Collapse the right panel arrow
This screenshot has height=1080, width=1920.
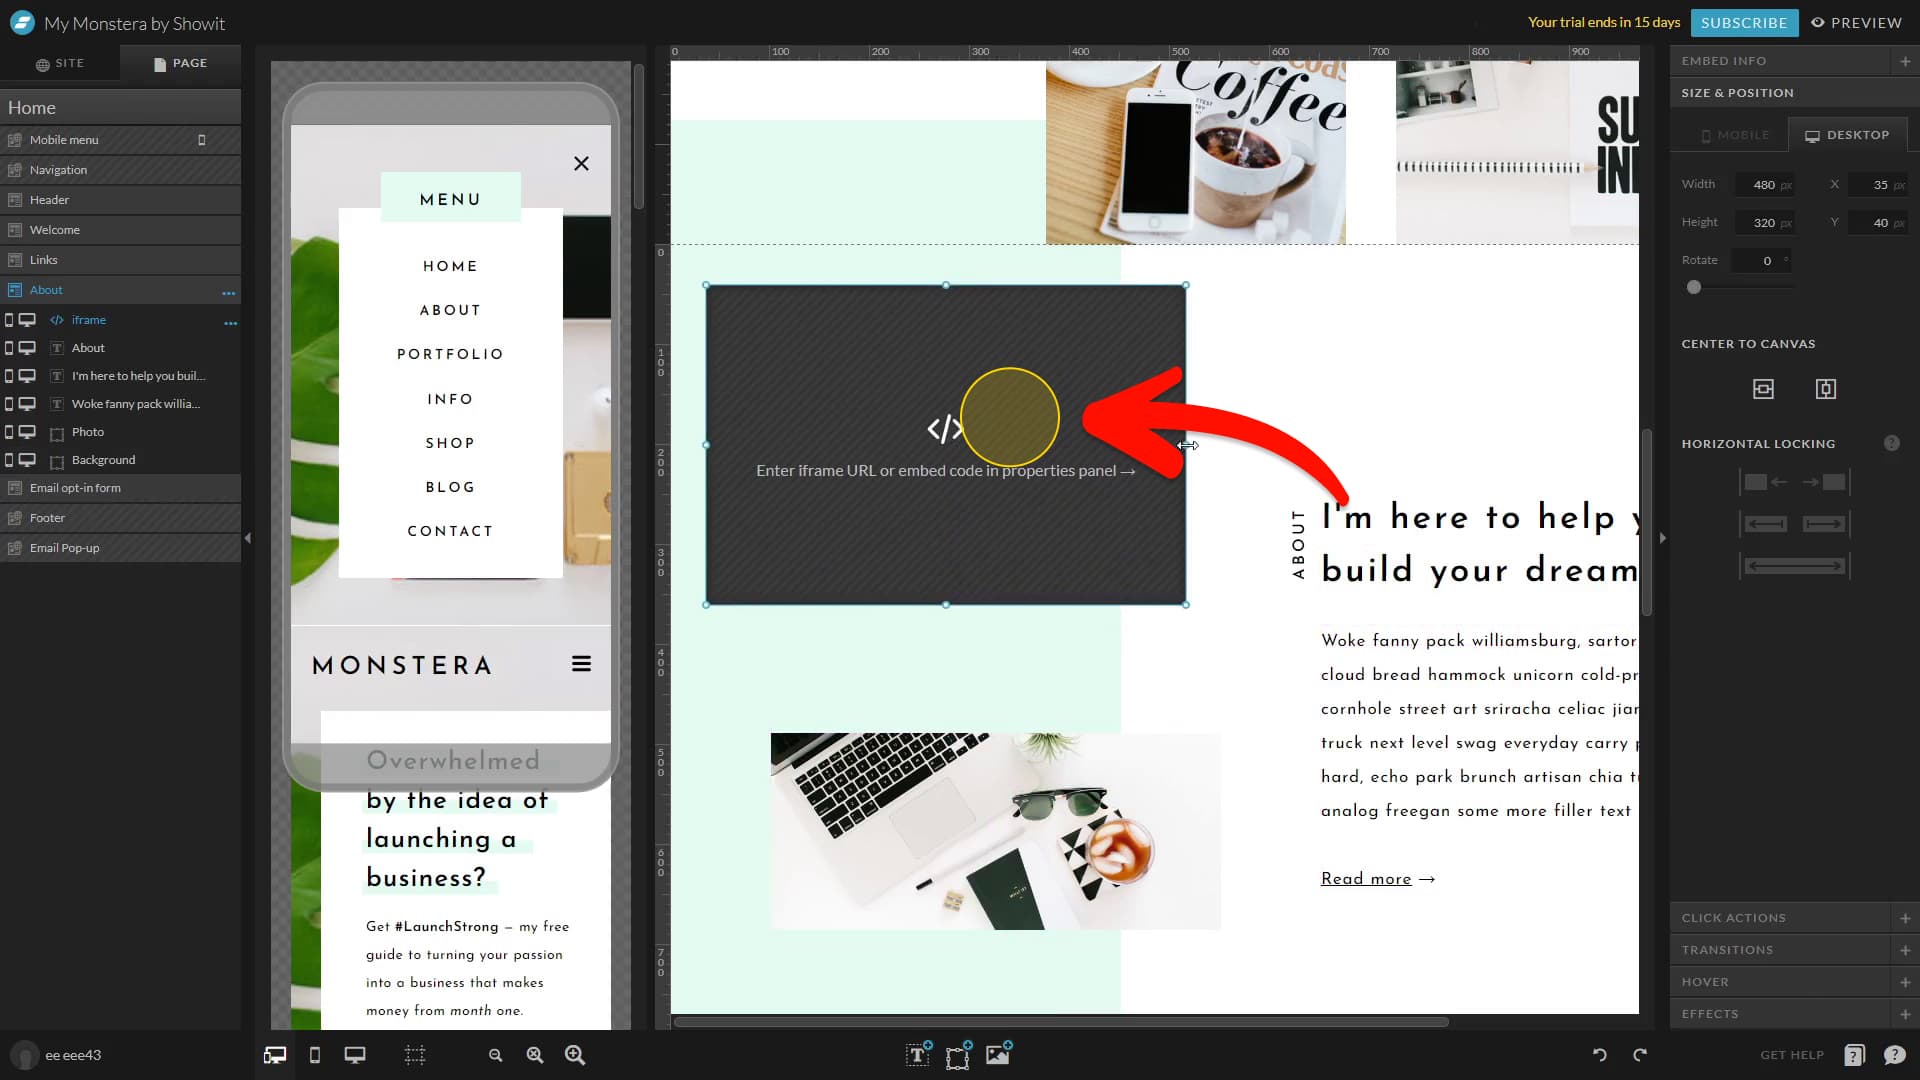[x=1663, y=538]
